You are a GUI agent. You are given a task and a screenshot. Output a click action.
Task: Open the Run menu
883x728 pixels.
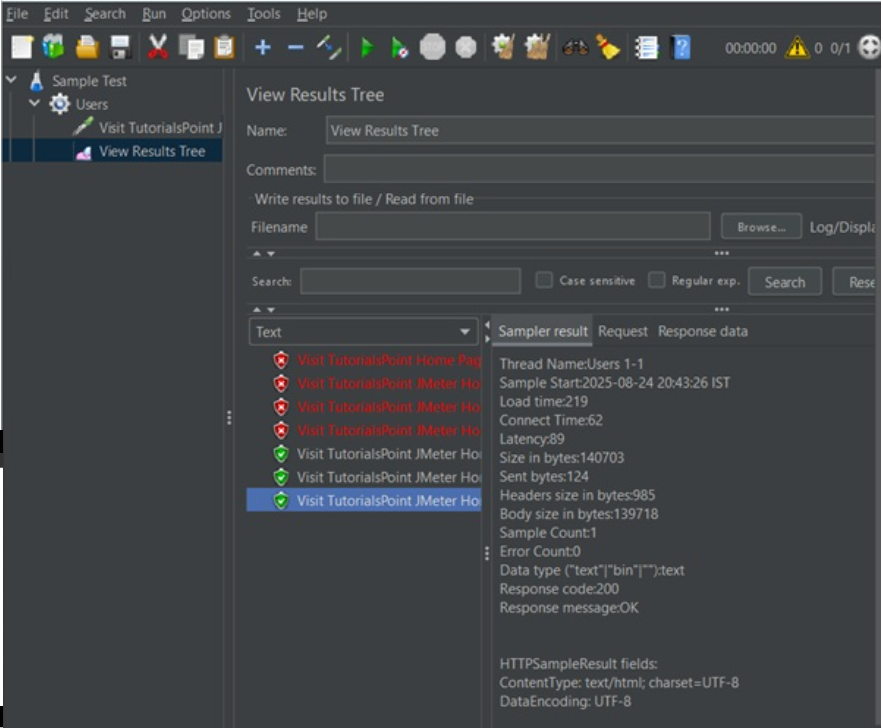tap(153, 14)
